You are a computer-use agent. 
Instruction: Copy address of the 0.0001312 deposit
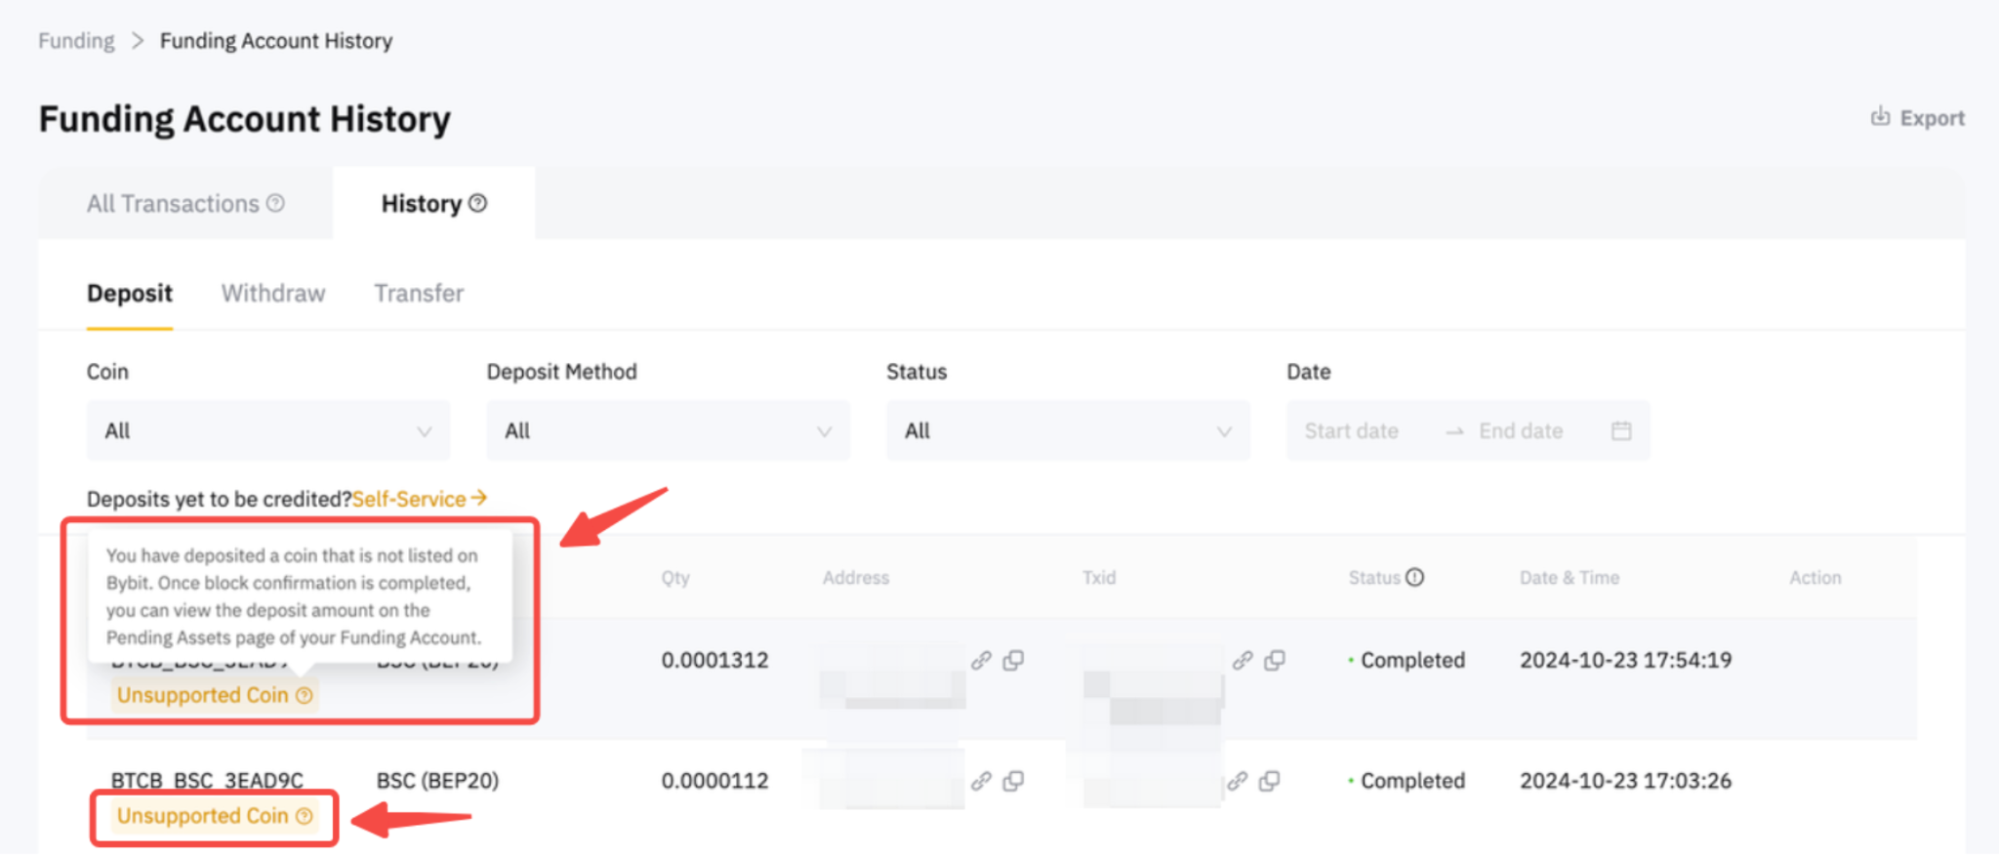1013,660
